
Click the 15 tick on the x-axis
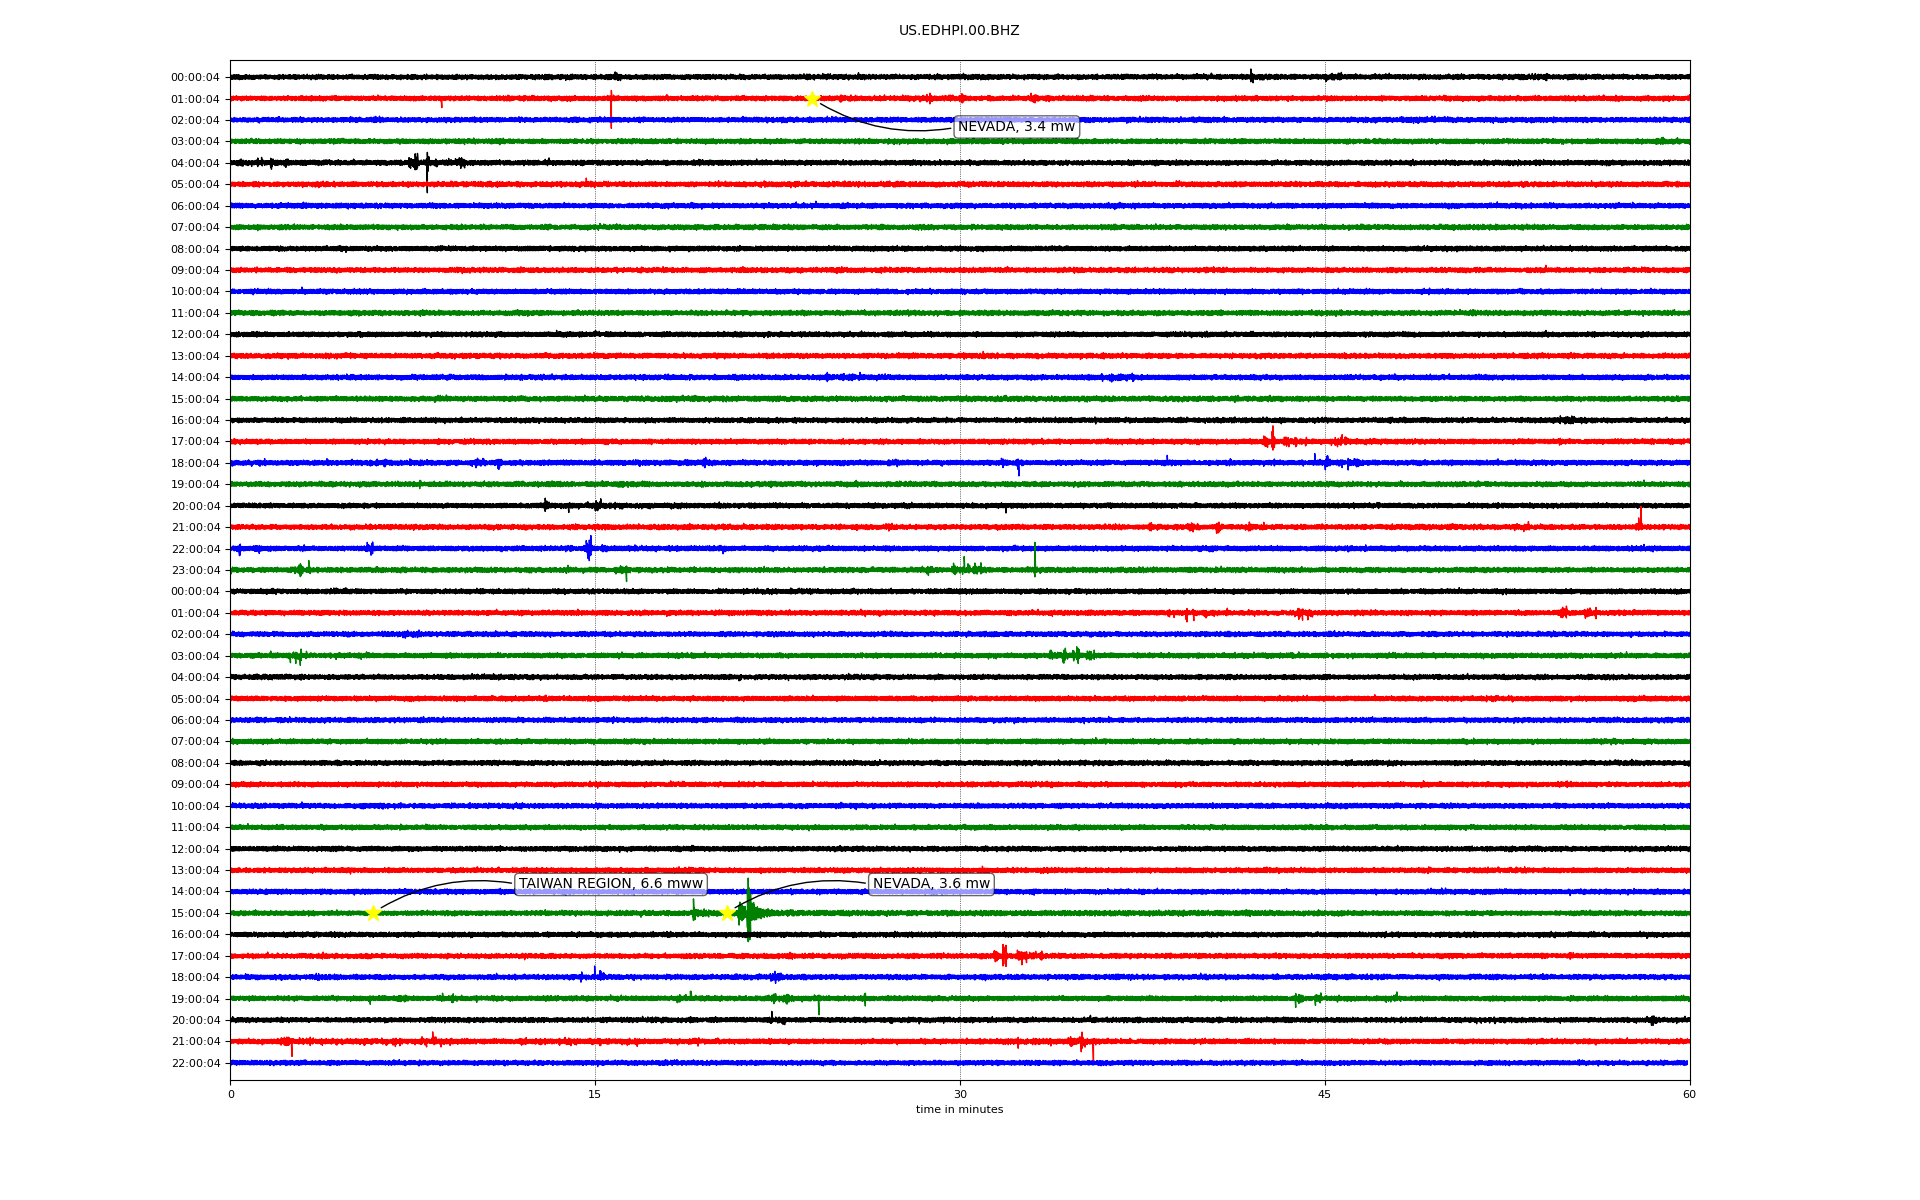point(595,1094)
